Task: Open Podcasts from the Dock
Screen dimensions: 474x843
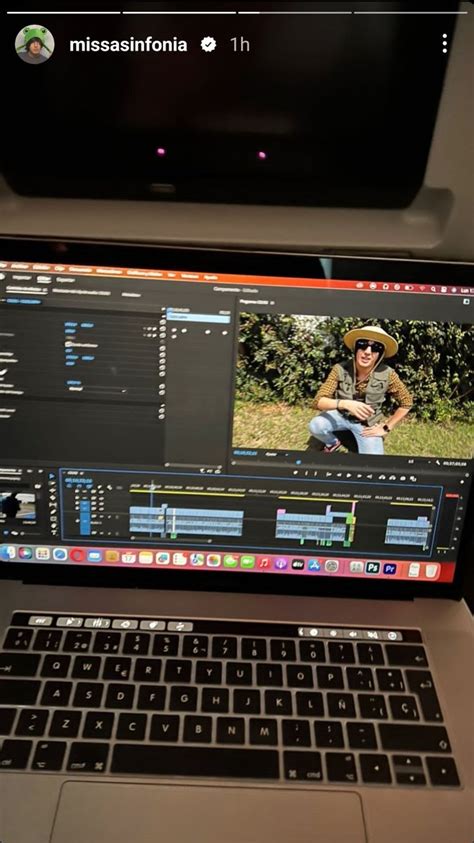Action: click(x=280, y=564)
